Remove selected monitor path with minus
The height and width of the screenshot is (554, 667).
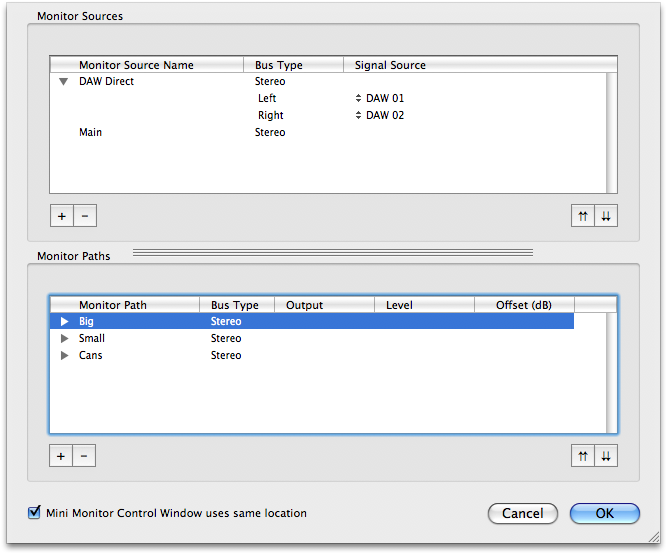tap(84, 456)
